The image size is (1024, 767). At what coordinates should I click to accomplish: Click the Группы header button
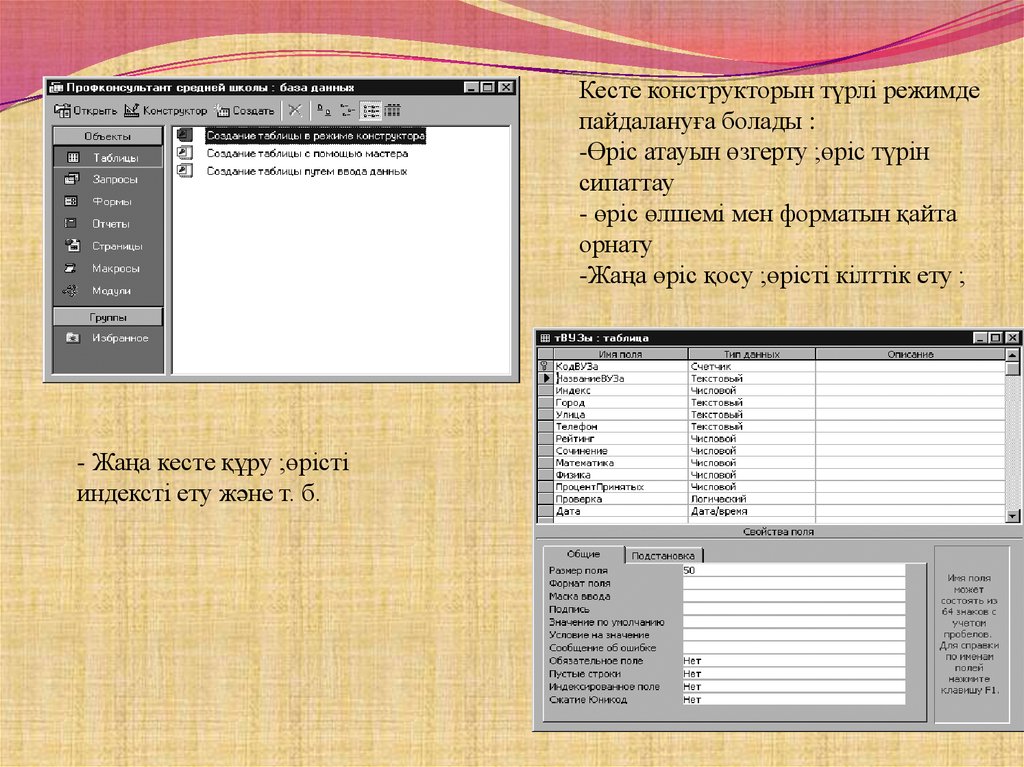[x=108, y=317]
